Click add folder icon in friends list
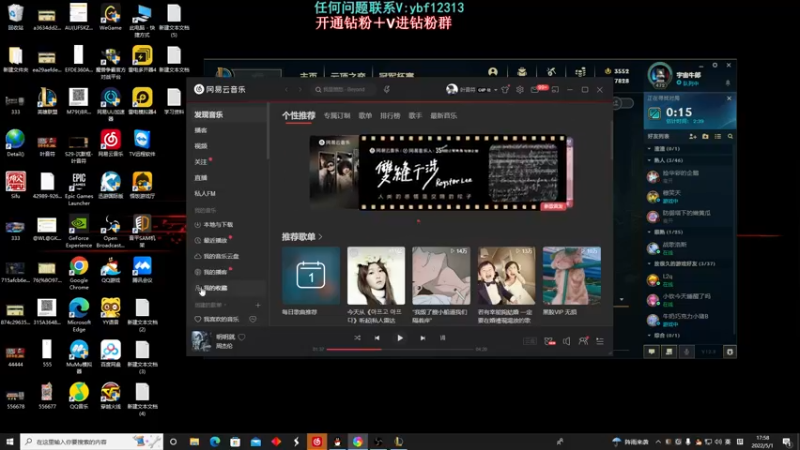Screen dimensions: 800x450 click(x=705, y=136)
